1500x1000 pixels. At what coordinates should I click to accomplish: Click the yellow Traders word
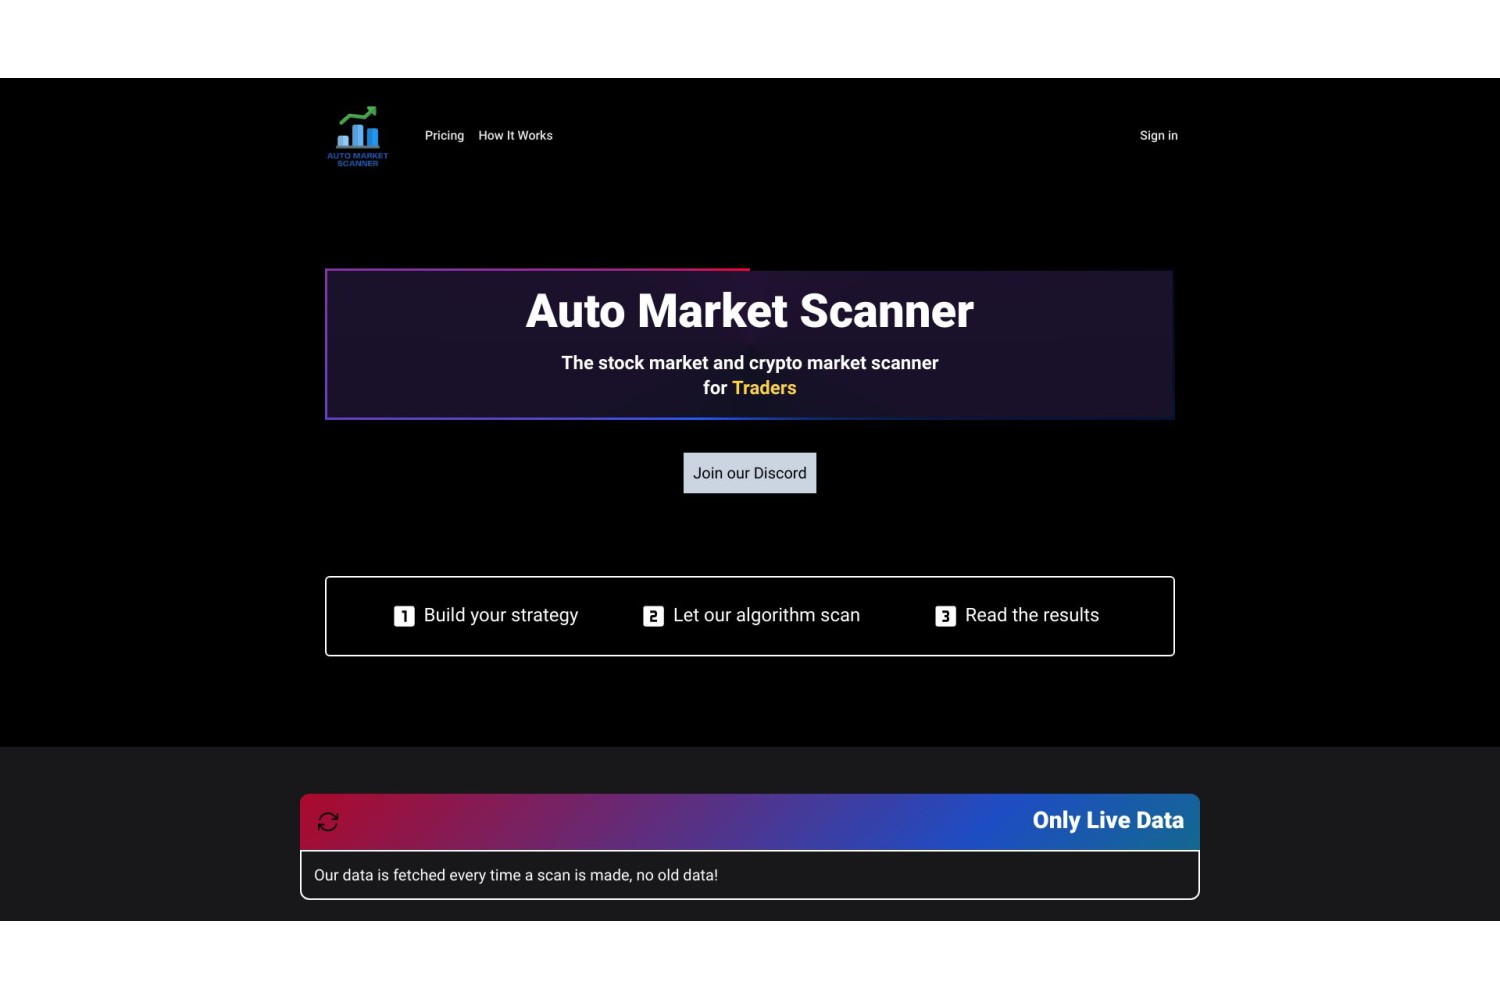click(764, 388)
